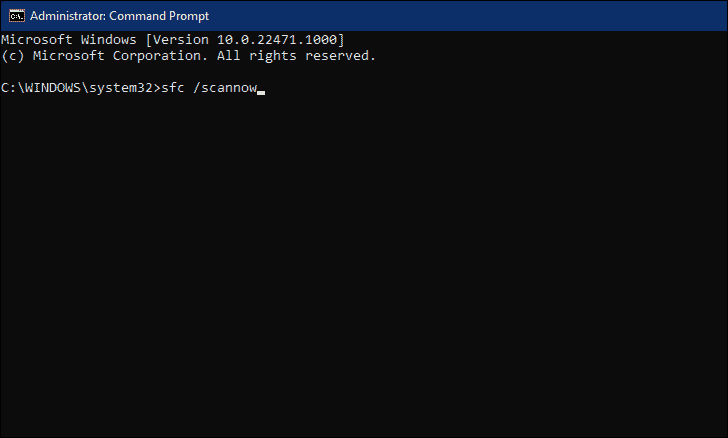Select the "[Version 10.0.22471.1000]" text
Image resolution: width=728 pixels, height=438 pixels.
[245, 39]
